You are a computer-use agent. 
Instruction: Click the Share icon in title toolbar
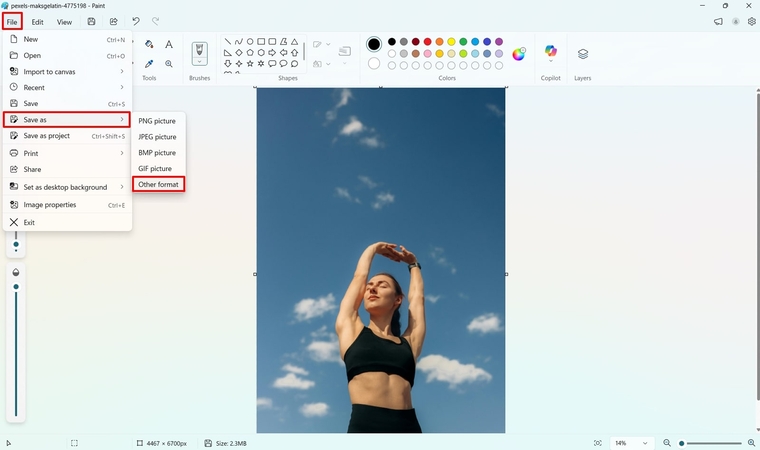[113, 21]
